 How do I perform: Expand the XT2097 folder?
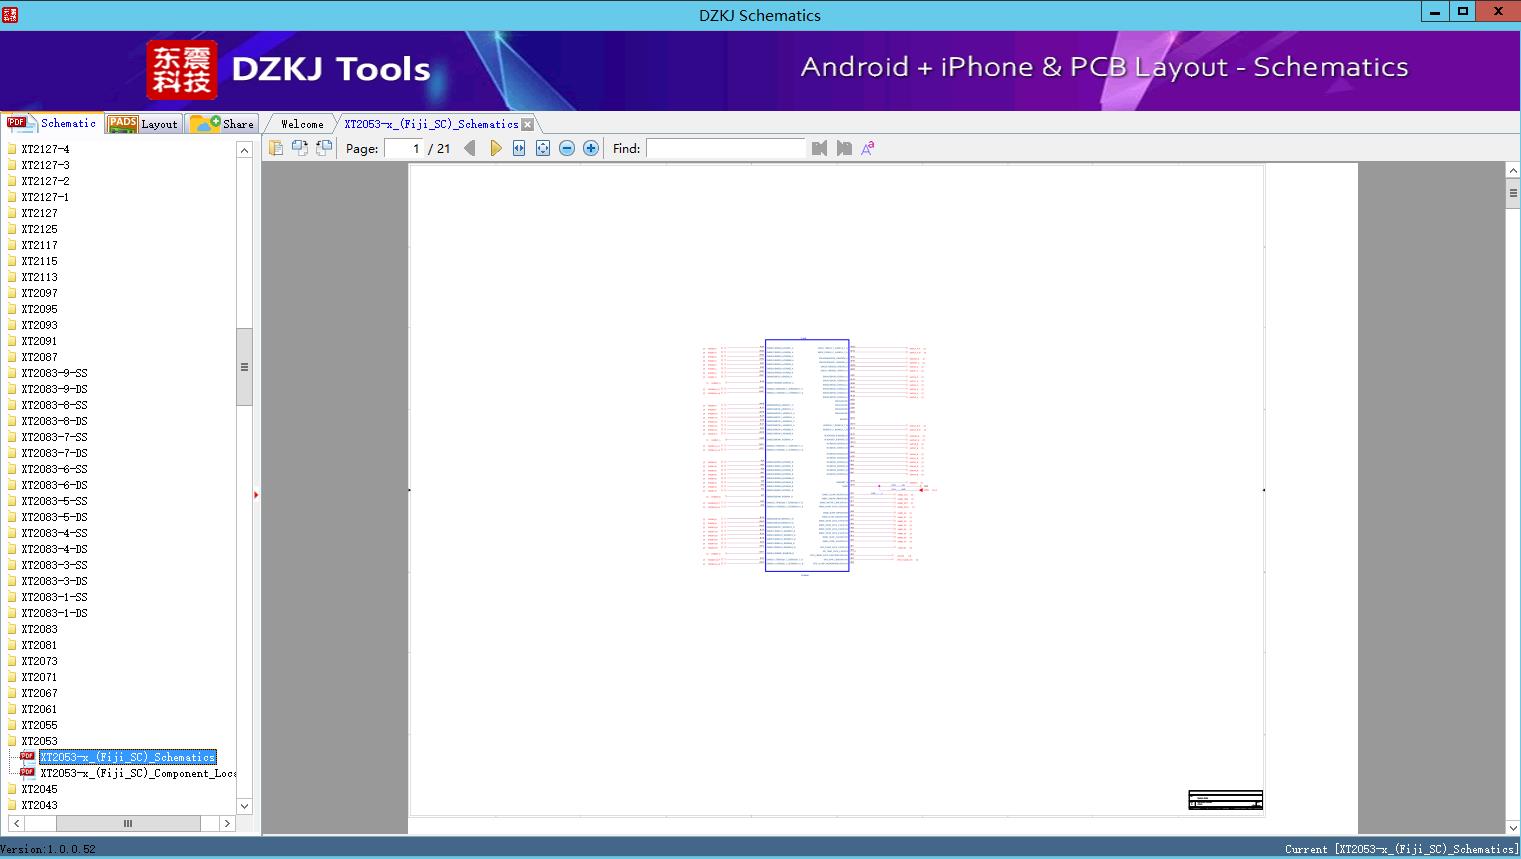[x=39, y=293]
